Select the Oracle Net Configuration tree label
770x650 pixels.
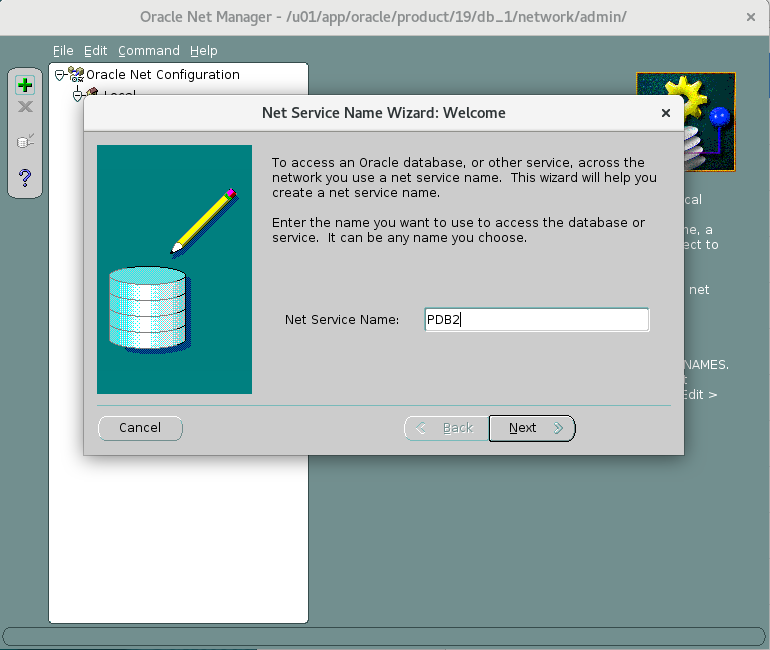(163, 75)
